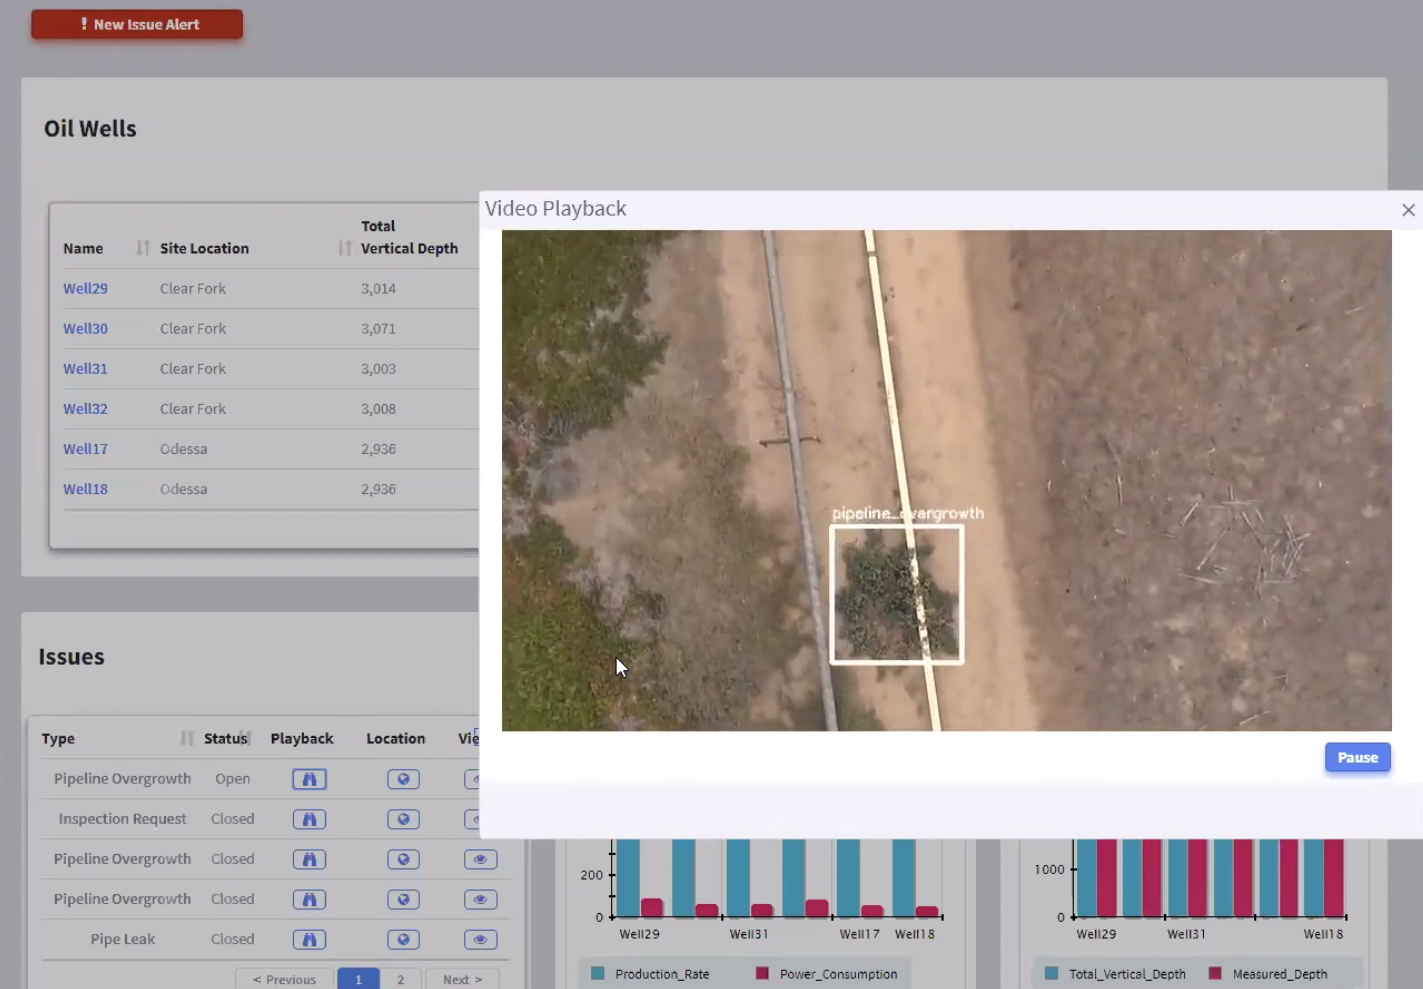Open the Well30 link

pyautogui.click(x=85, y=328)
